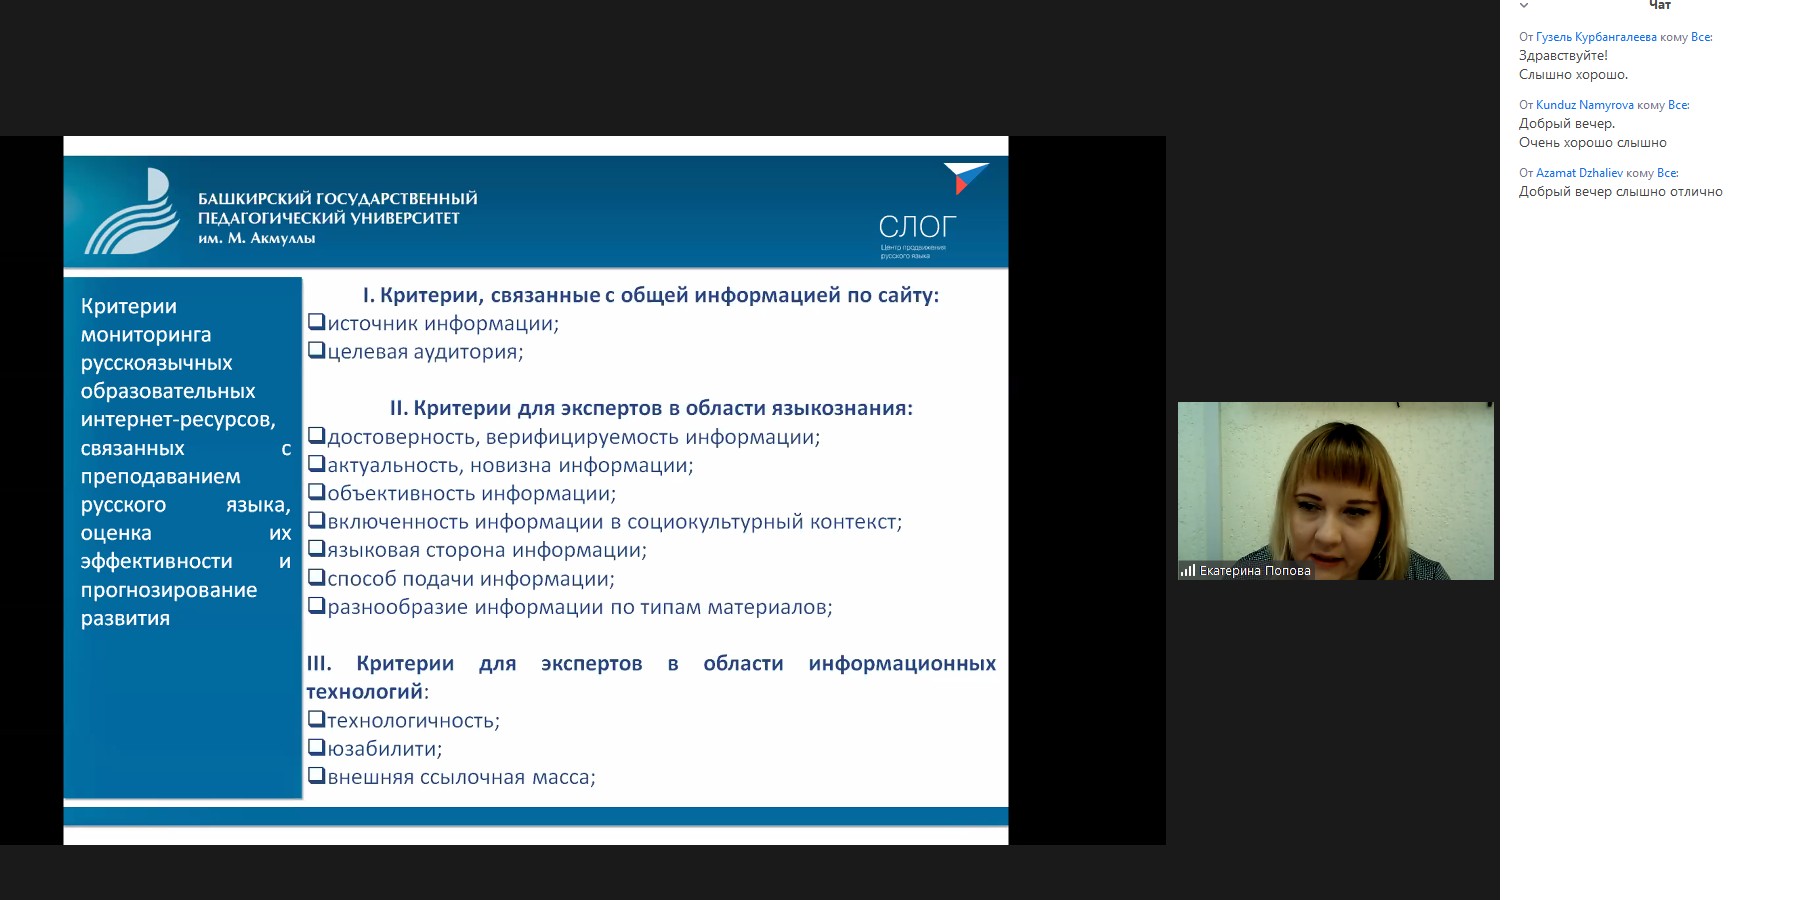Screen dimensions: 1818x900
Task: Click the bullet box beside целевая аудитория
Action: tap(316, 350)
